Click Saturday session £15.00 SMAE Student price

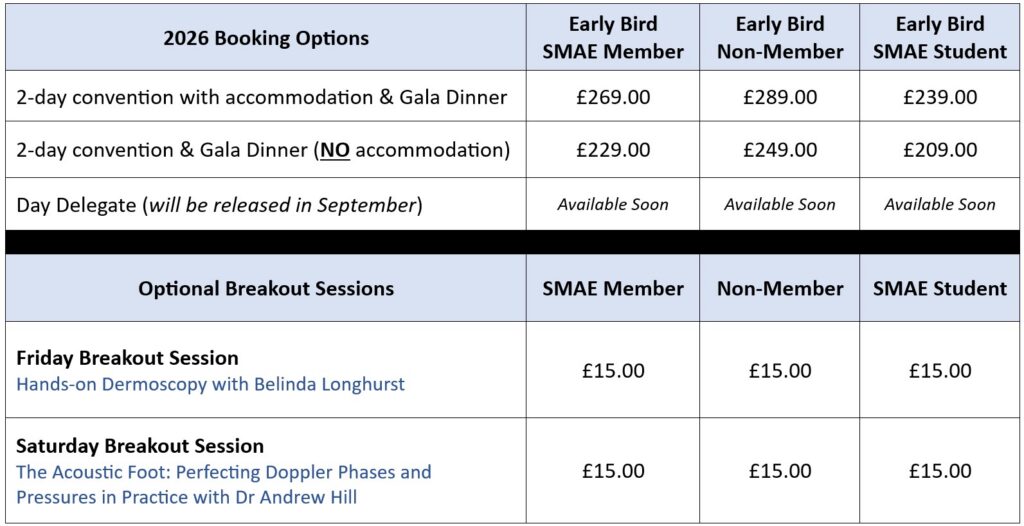(940, 471)
